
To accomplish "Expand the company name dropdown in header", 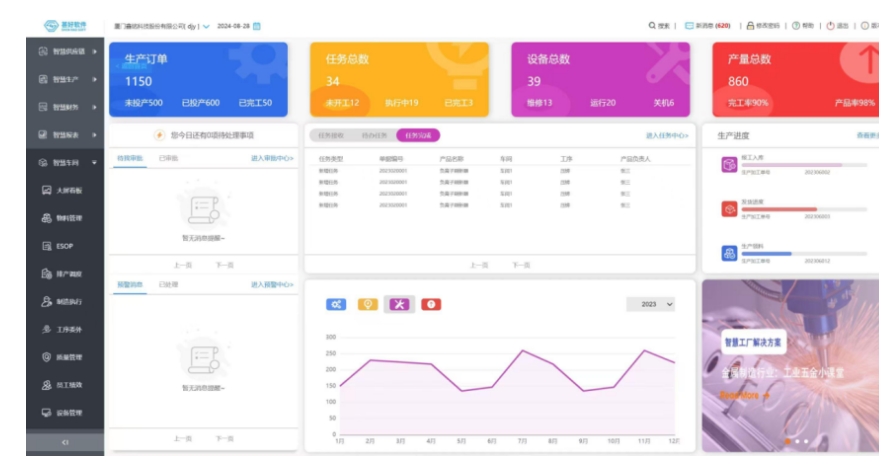I will (x=206, y=26).
